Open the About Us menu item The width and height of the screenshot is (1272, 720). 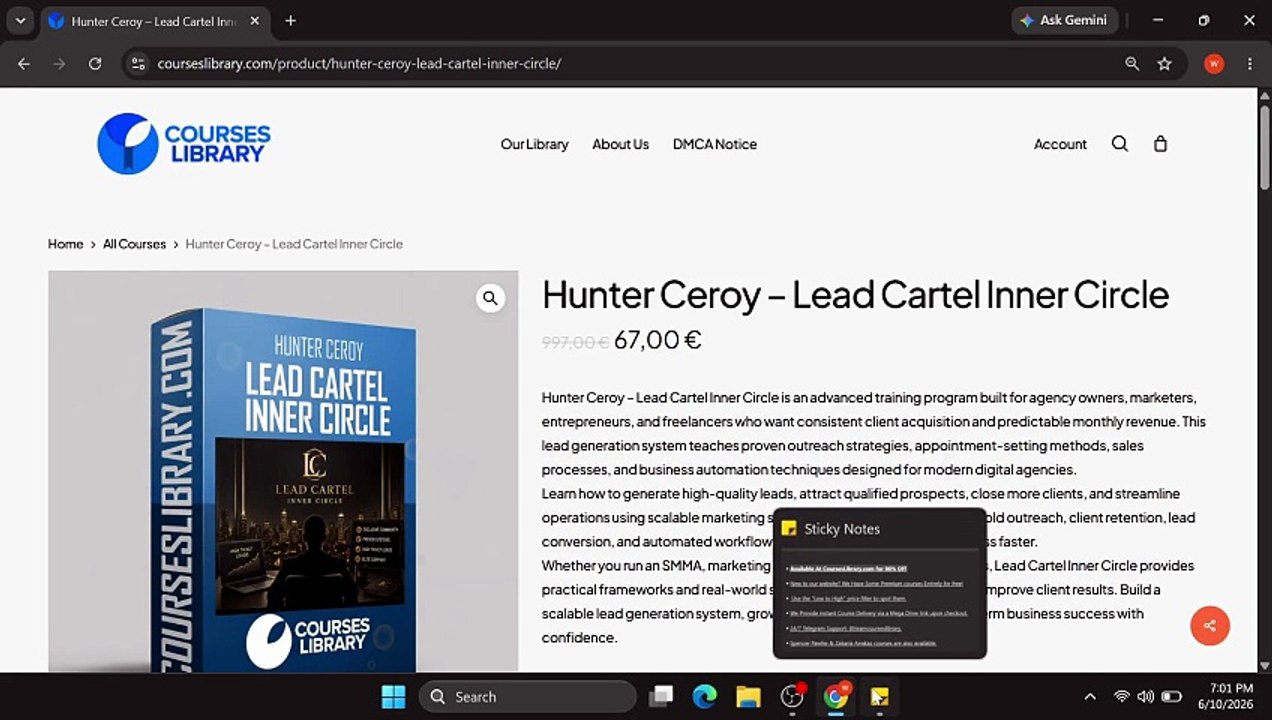point(620,144)
